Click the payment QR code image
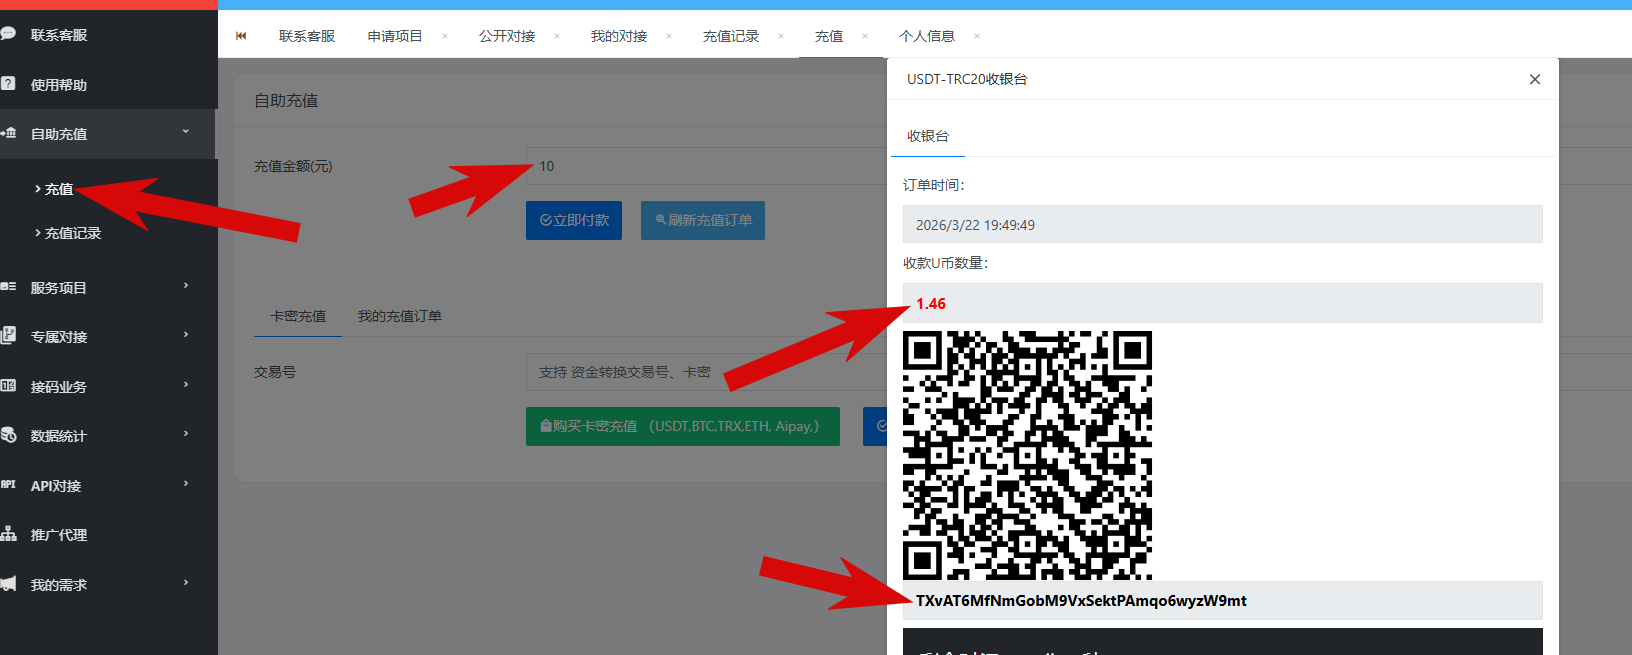 tap(1027, 455)
